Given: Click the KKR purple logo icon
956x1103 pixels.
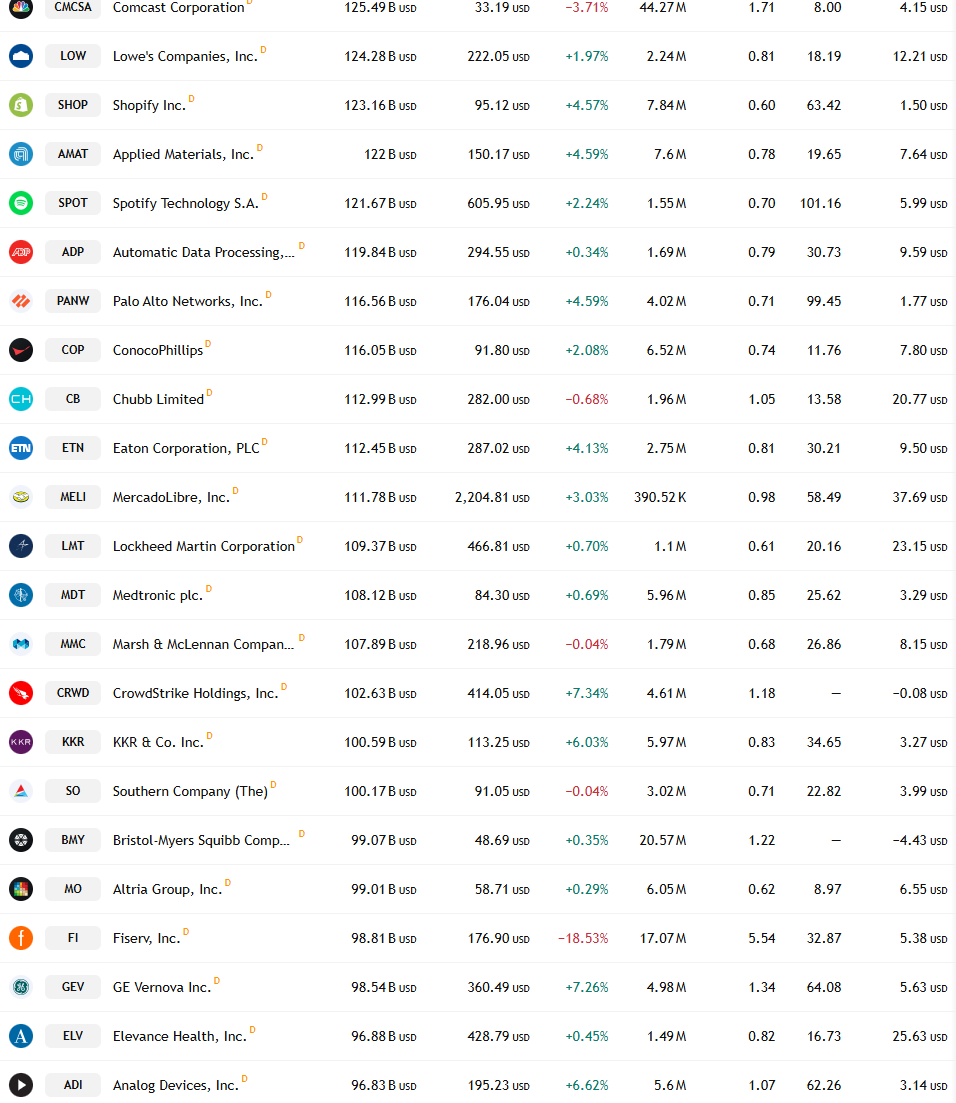Looking at the screenshot, I should (x=21, y=742).
